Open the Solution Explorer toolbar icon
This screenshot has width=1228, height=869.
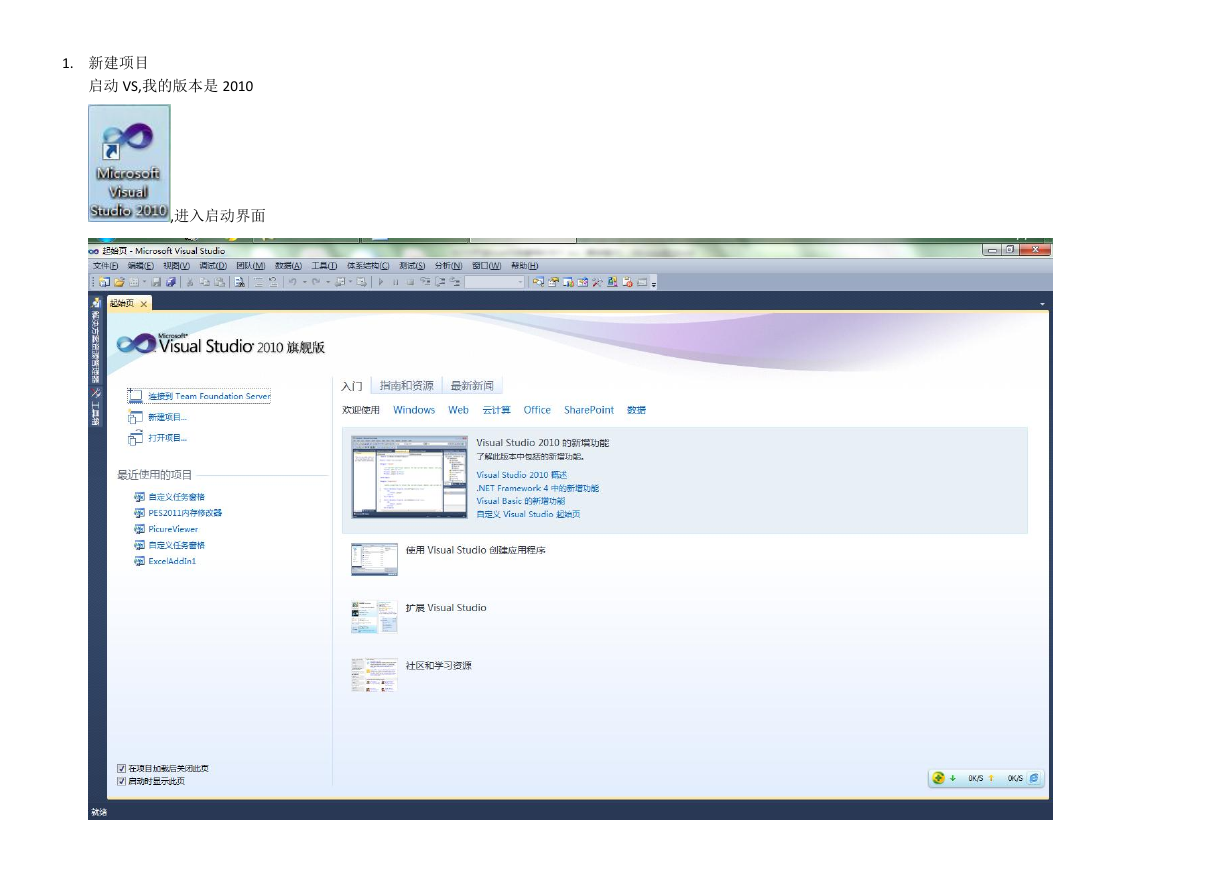coord(538,282)
